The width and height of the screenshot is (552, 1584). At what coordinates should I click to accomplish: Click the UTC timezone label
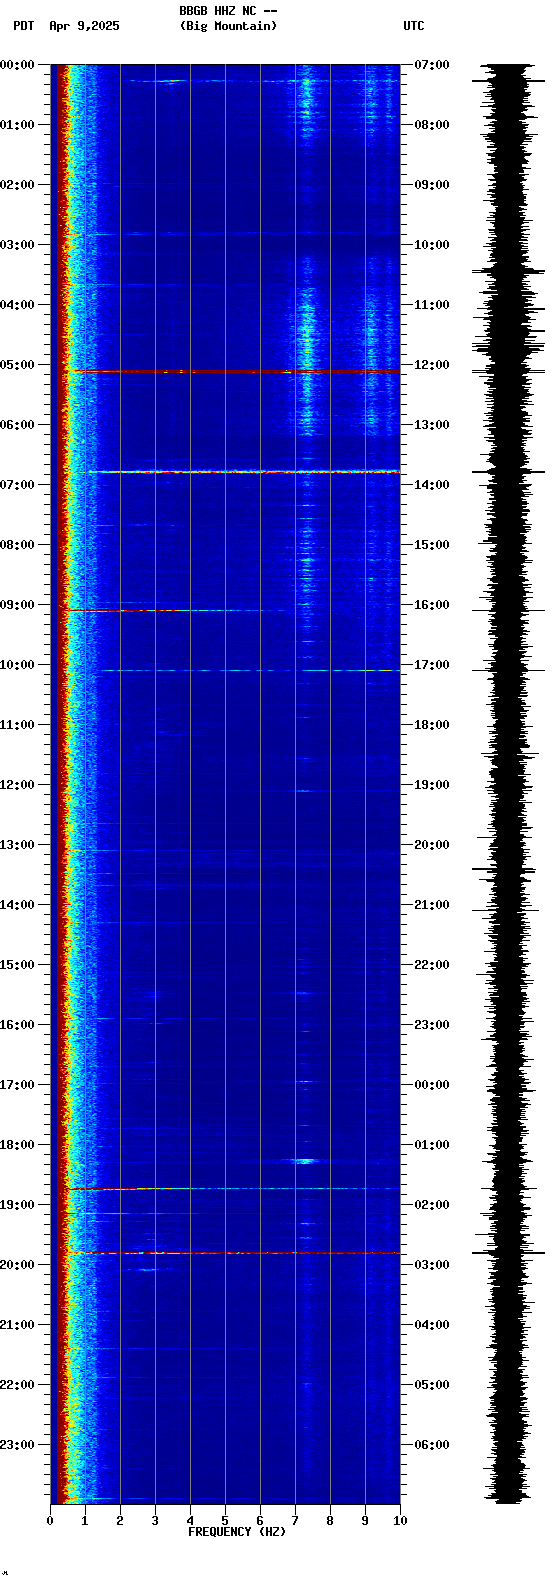pos(414,26)
